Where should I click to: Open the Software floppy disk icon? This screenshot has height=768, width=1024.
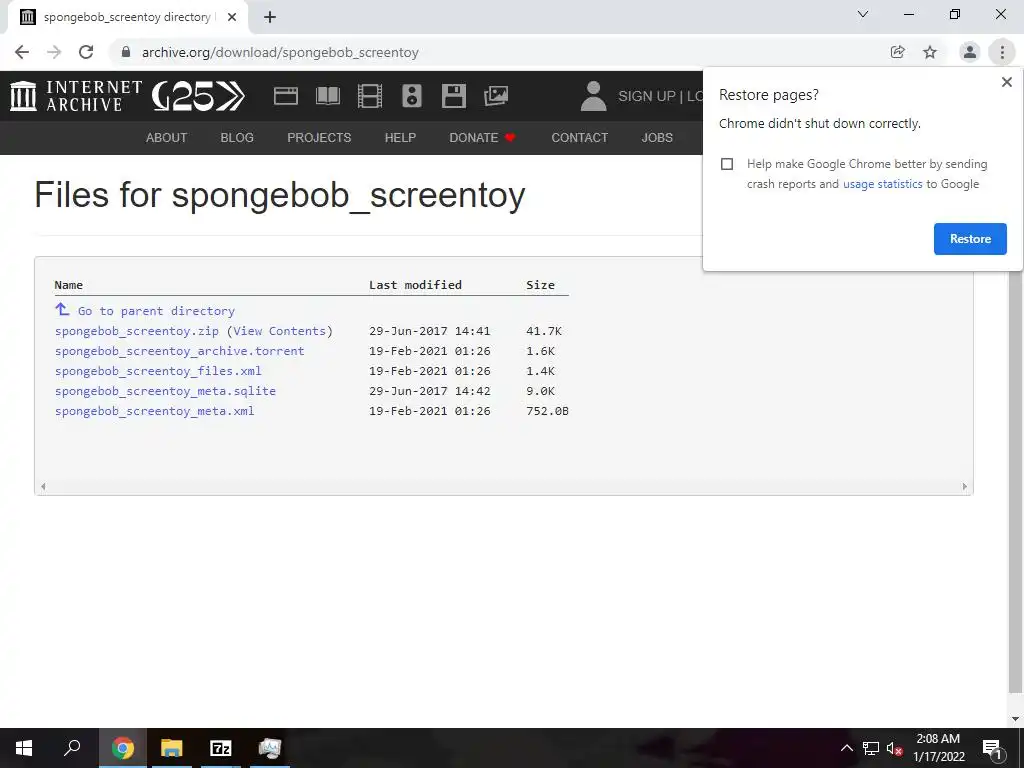[x=454, y=96]
